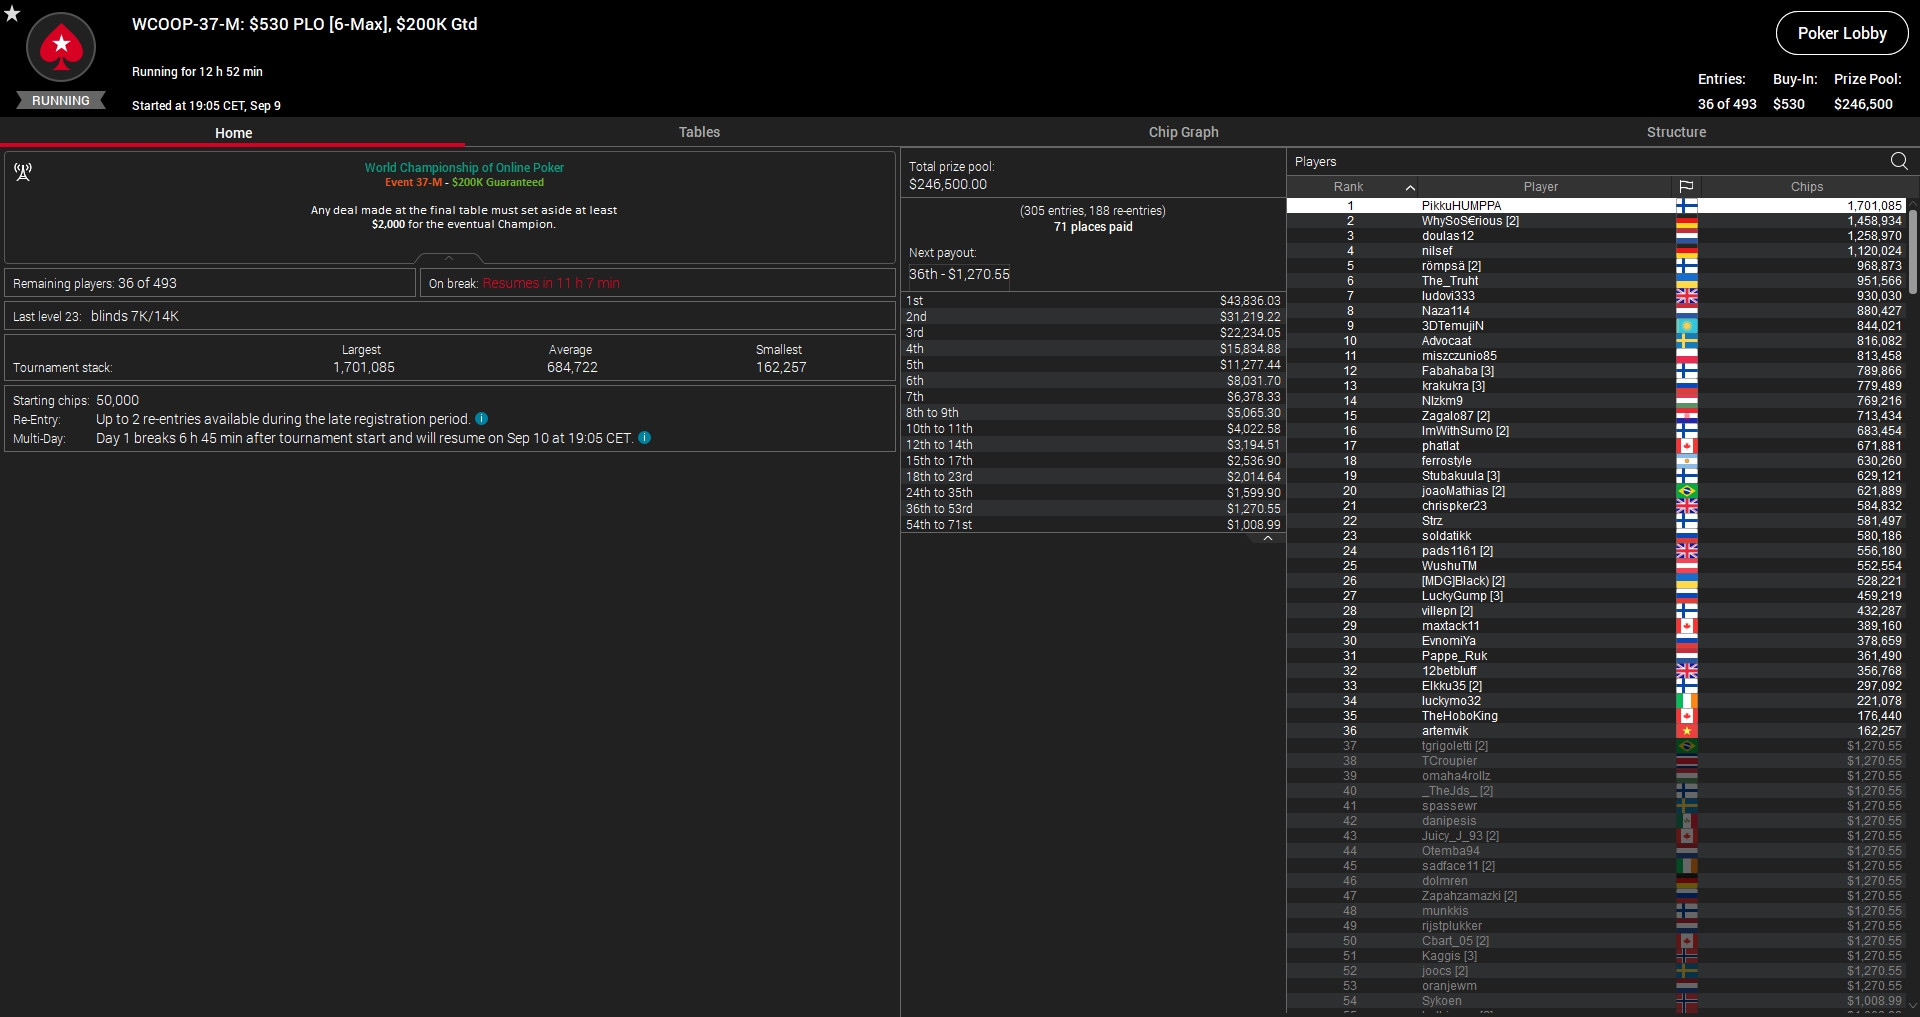This screenshot has height=1017, width=1920.
Task: Select player Stubakuula row
Action: pos(1596,476)
